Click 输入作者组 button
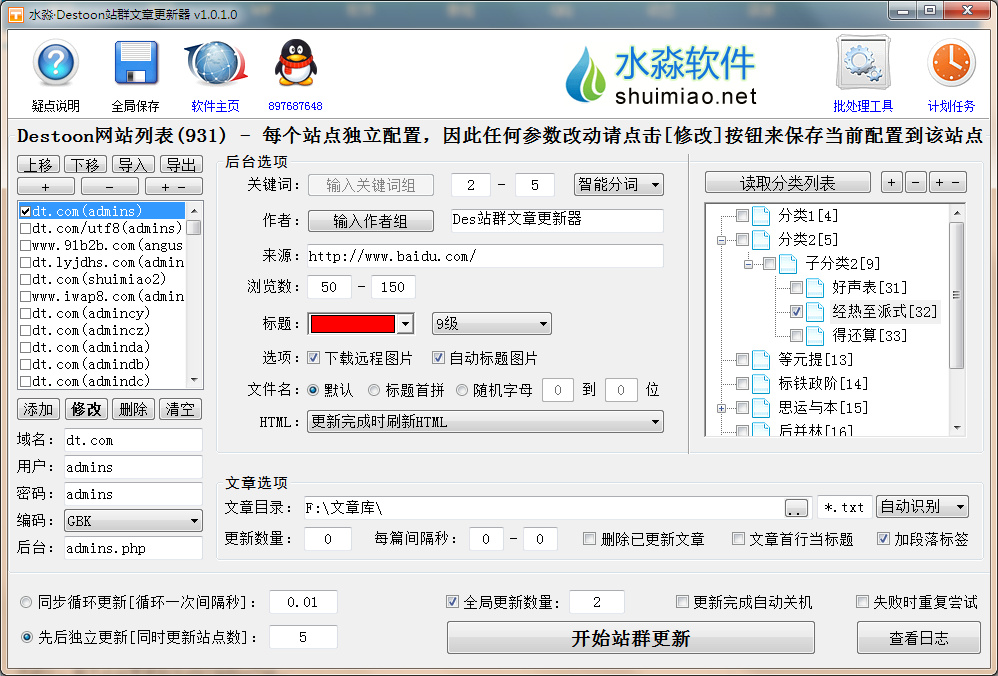This screenshot has height=676, width=998. pos(370,221)
